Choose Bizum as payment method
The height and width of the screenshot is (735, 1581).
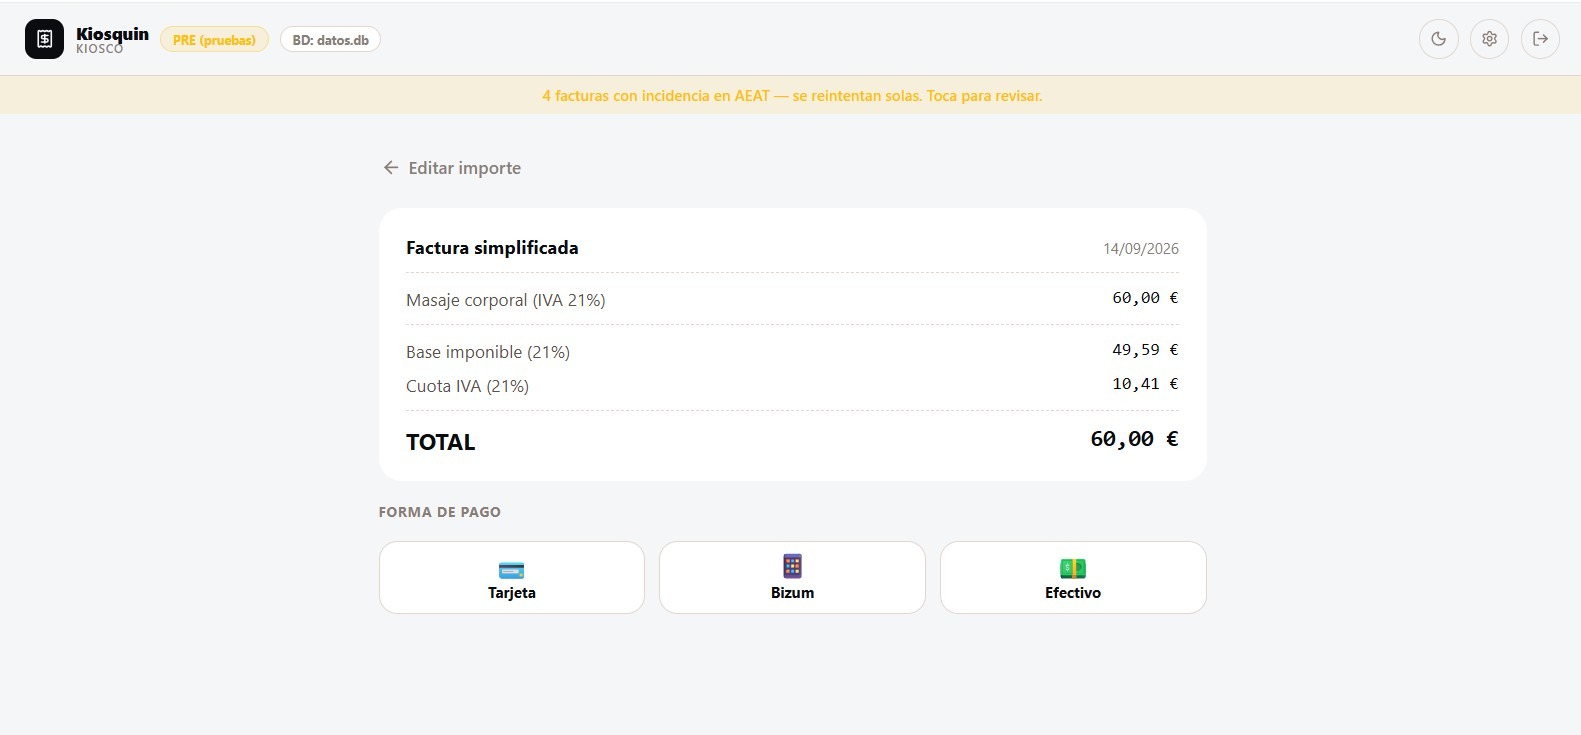click(x=792, y=577)
